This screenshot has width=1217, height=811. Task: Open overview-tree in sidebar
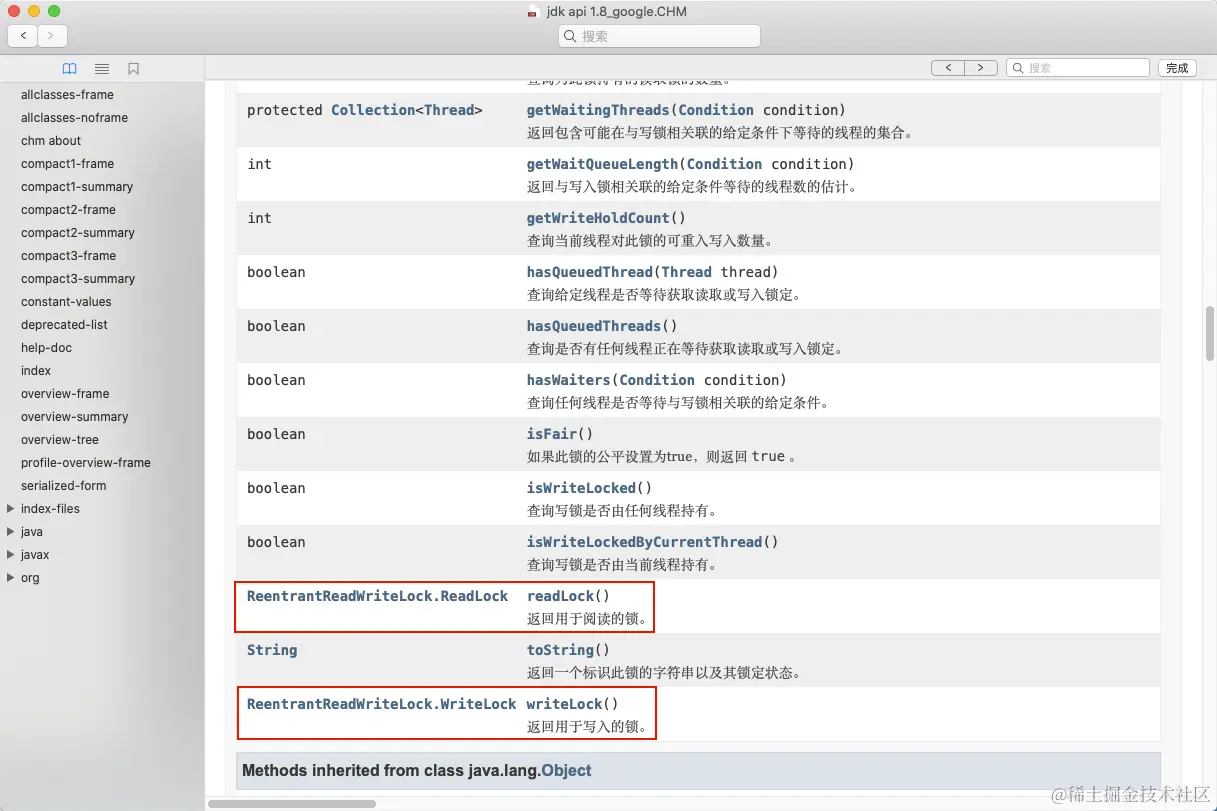pyautogui.click(x=60, y=440)
